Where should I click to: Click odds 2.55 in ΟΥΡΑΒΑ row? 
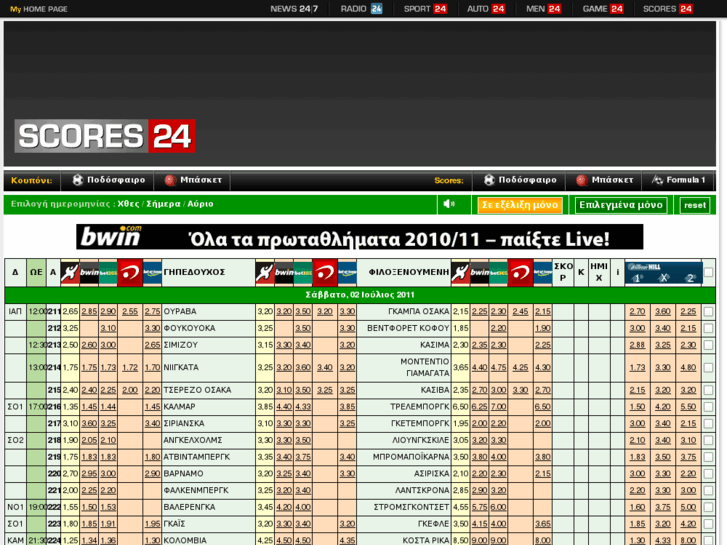pyautogui.click(x=130, y=312)
